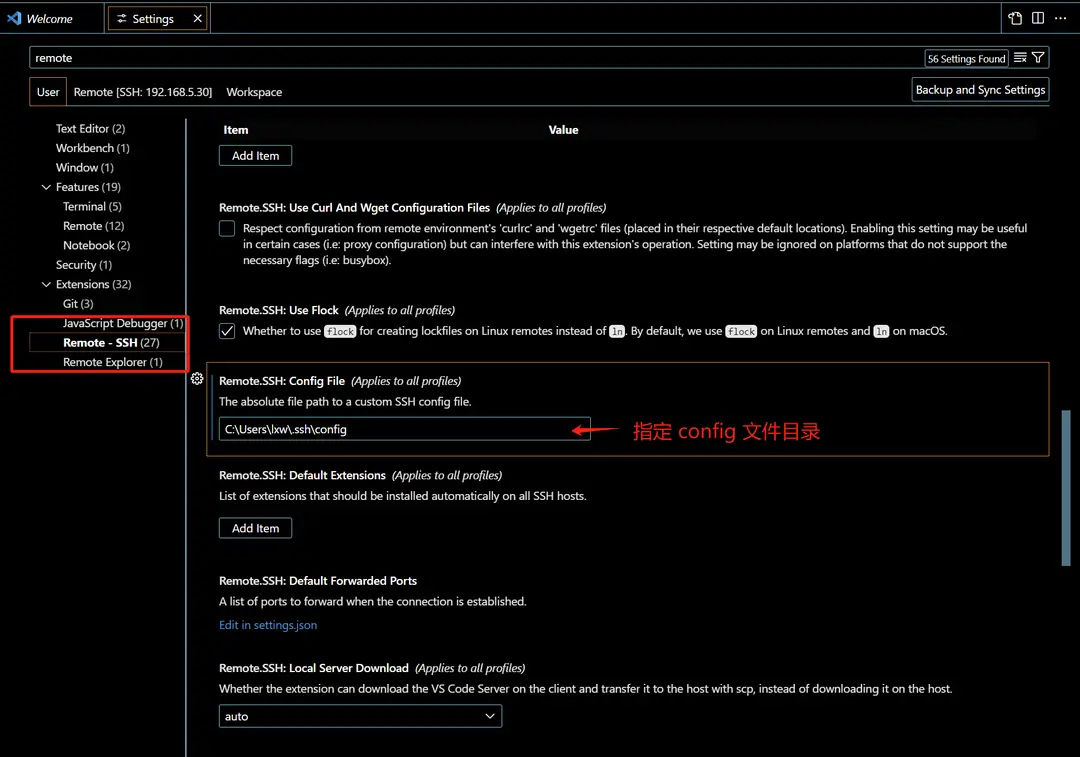Select Remote Explorer (1) category

click(113, 362)
